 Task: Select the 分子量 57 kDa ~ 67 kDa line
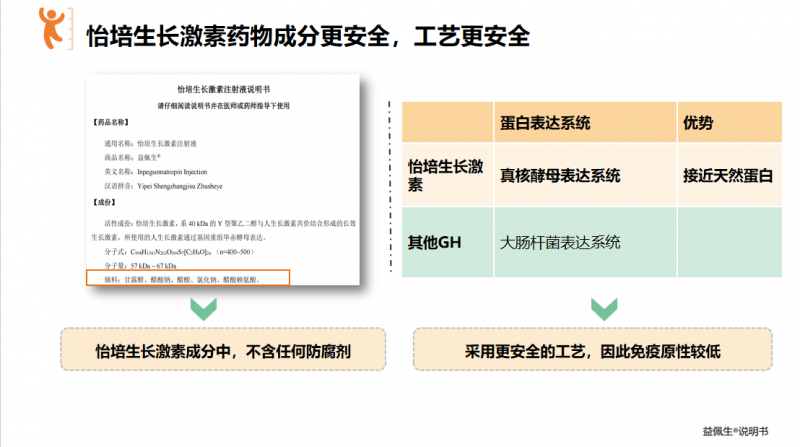click(140, 266)
